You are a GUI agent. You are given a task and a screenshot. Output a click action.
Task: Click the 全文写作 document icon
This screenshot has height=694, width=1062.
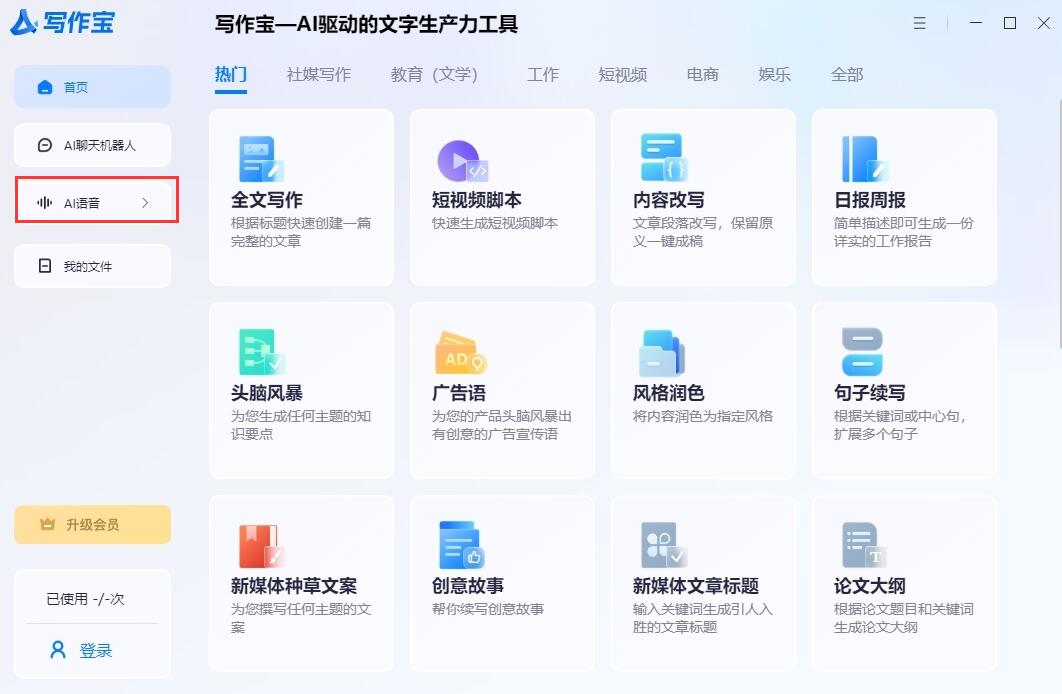(x=261, y=159)
